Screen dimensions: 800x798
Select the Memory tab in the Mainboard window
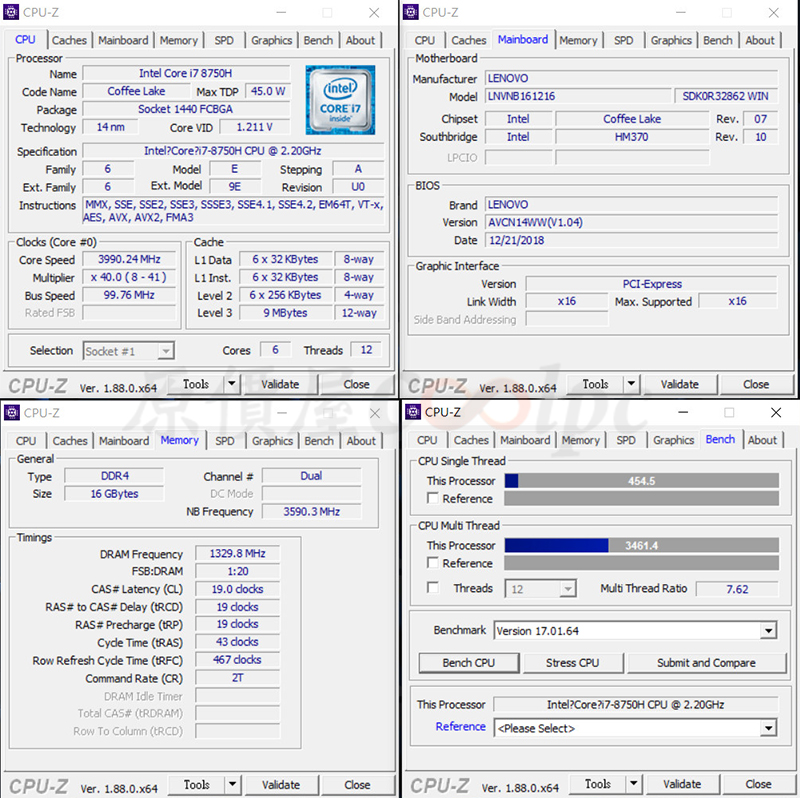coord(578,40)
